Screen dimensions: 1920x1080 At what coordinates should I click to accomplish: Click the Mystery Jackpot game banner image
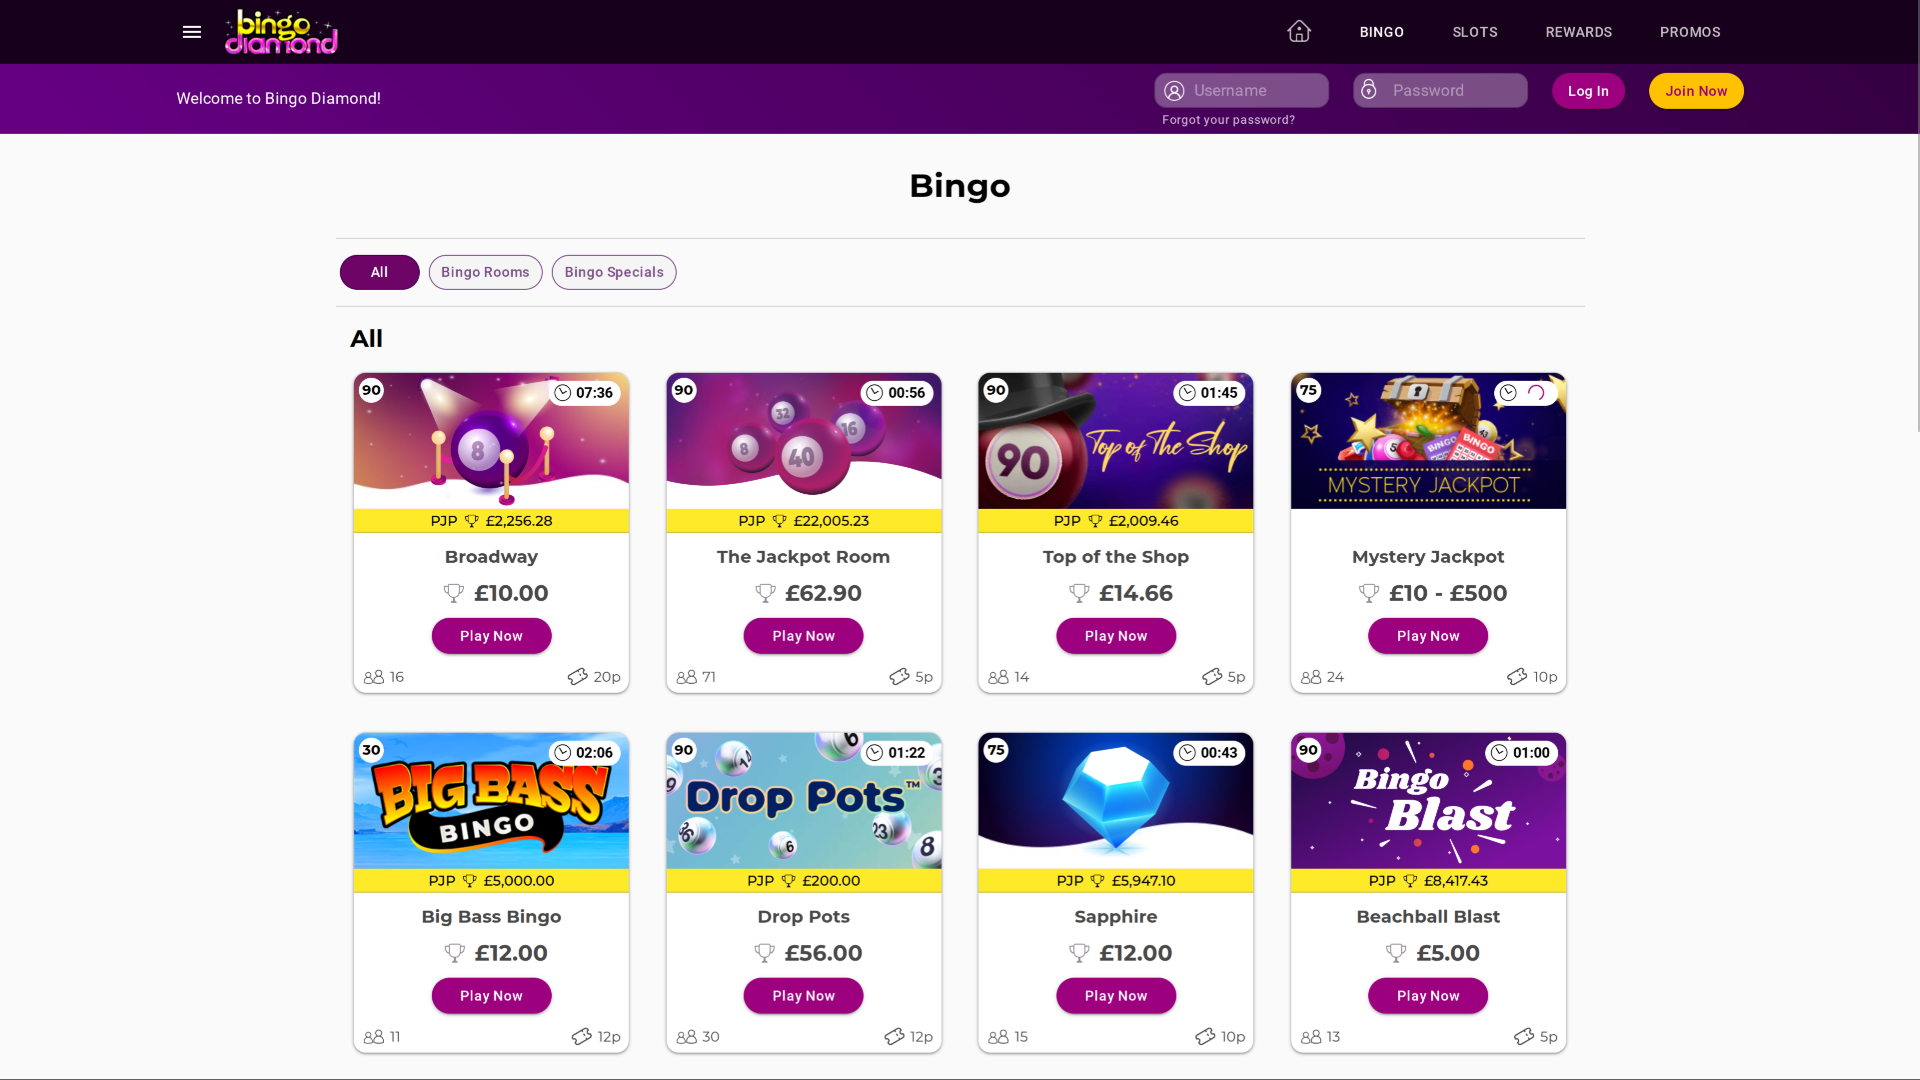1427,440
